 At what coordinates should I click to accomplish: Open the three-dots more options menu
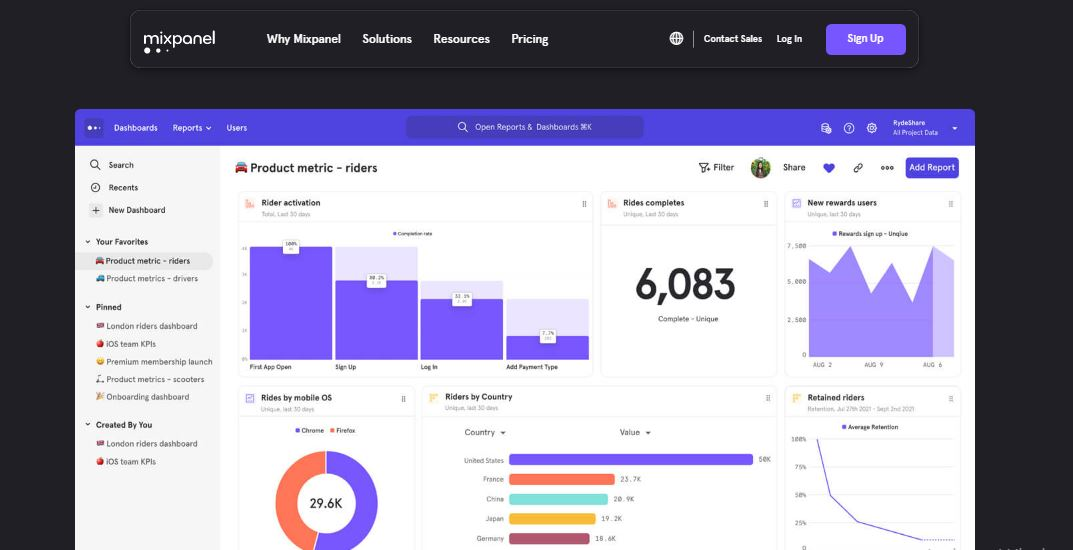pos(887,168)
